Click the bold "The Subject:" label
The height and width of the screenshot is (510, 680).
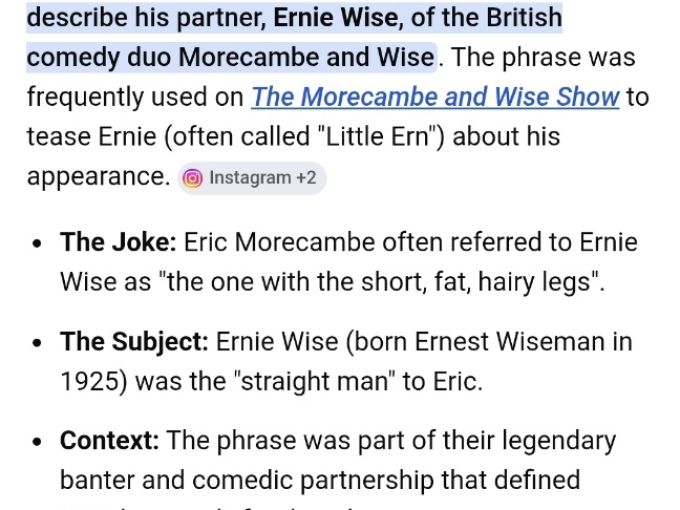click(134, 342)
